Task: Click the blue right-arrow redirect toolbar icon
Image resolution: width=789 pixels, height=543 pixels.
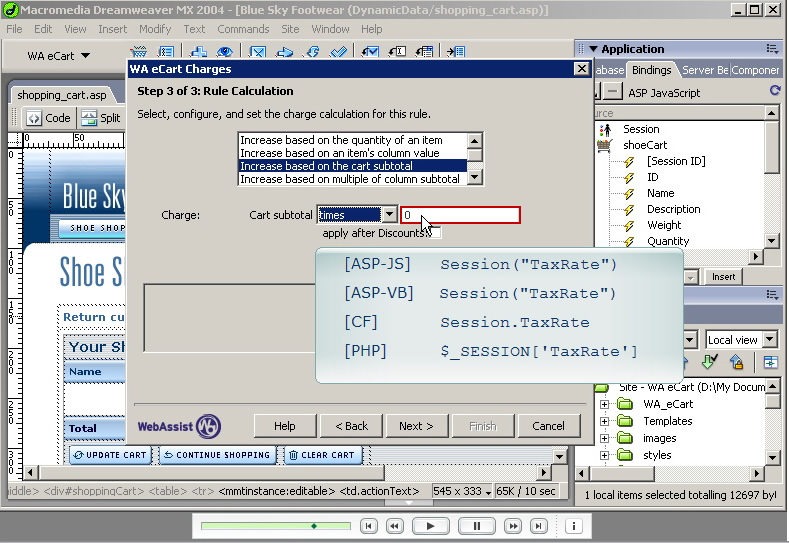Action: click(x=285, y=52)
